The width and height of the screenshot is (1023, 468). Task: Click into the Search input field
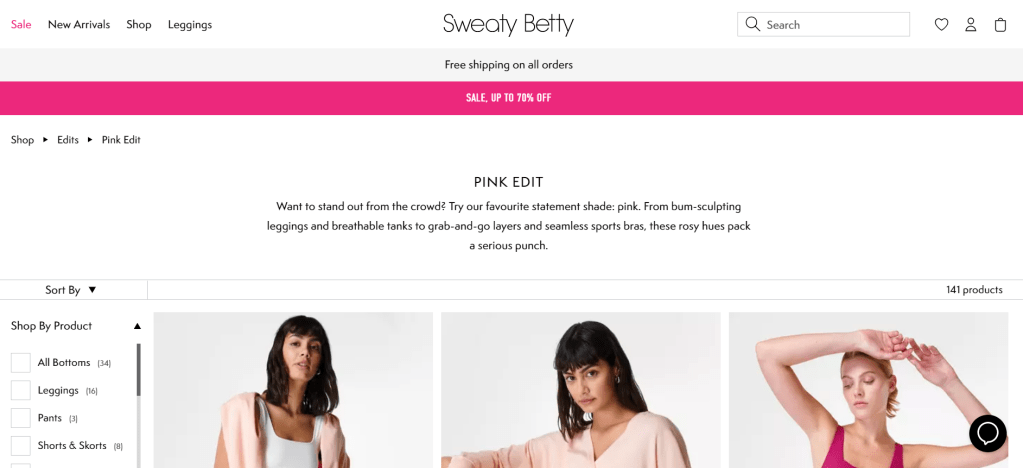click(835, 24)
